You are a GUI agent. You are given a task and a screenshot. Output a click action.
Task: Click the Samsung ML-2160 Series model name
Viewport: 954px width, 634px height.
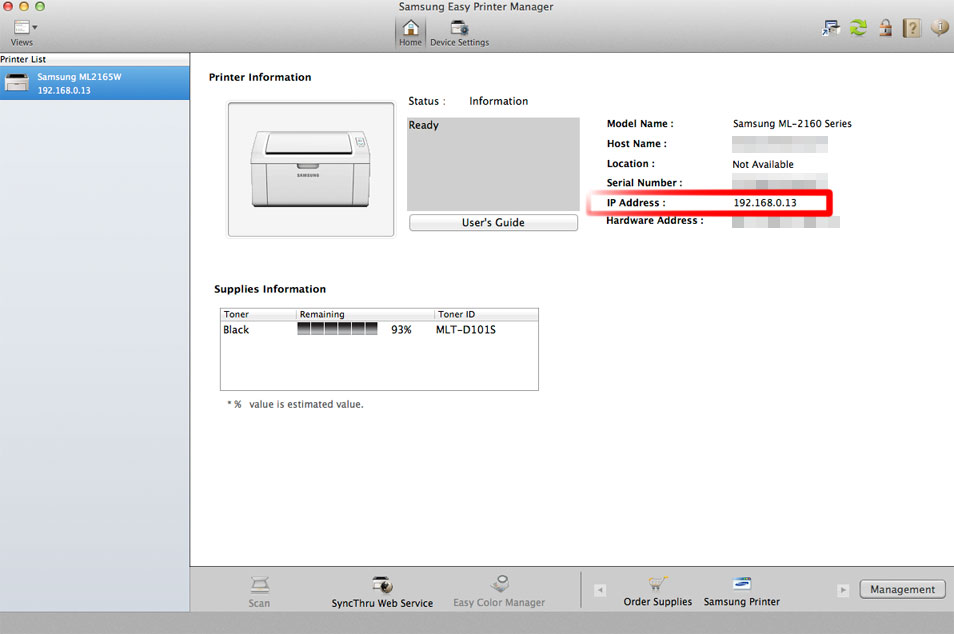(792, 124)
